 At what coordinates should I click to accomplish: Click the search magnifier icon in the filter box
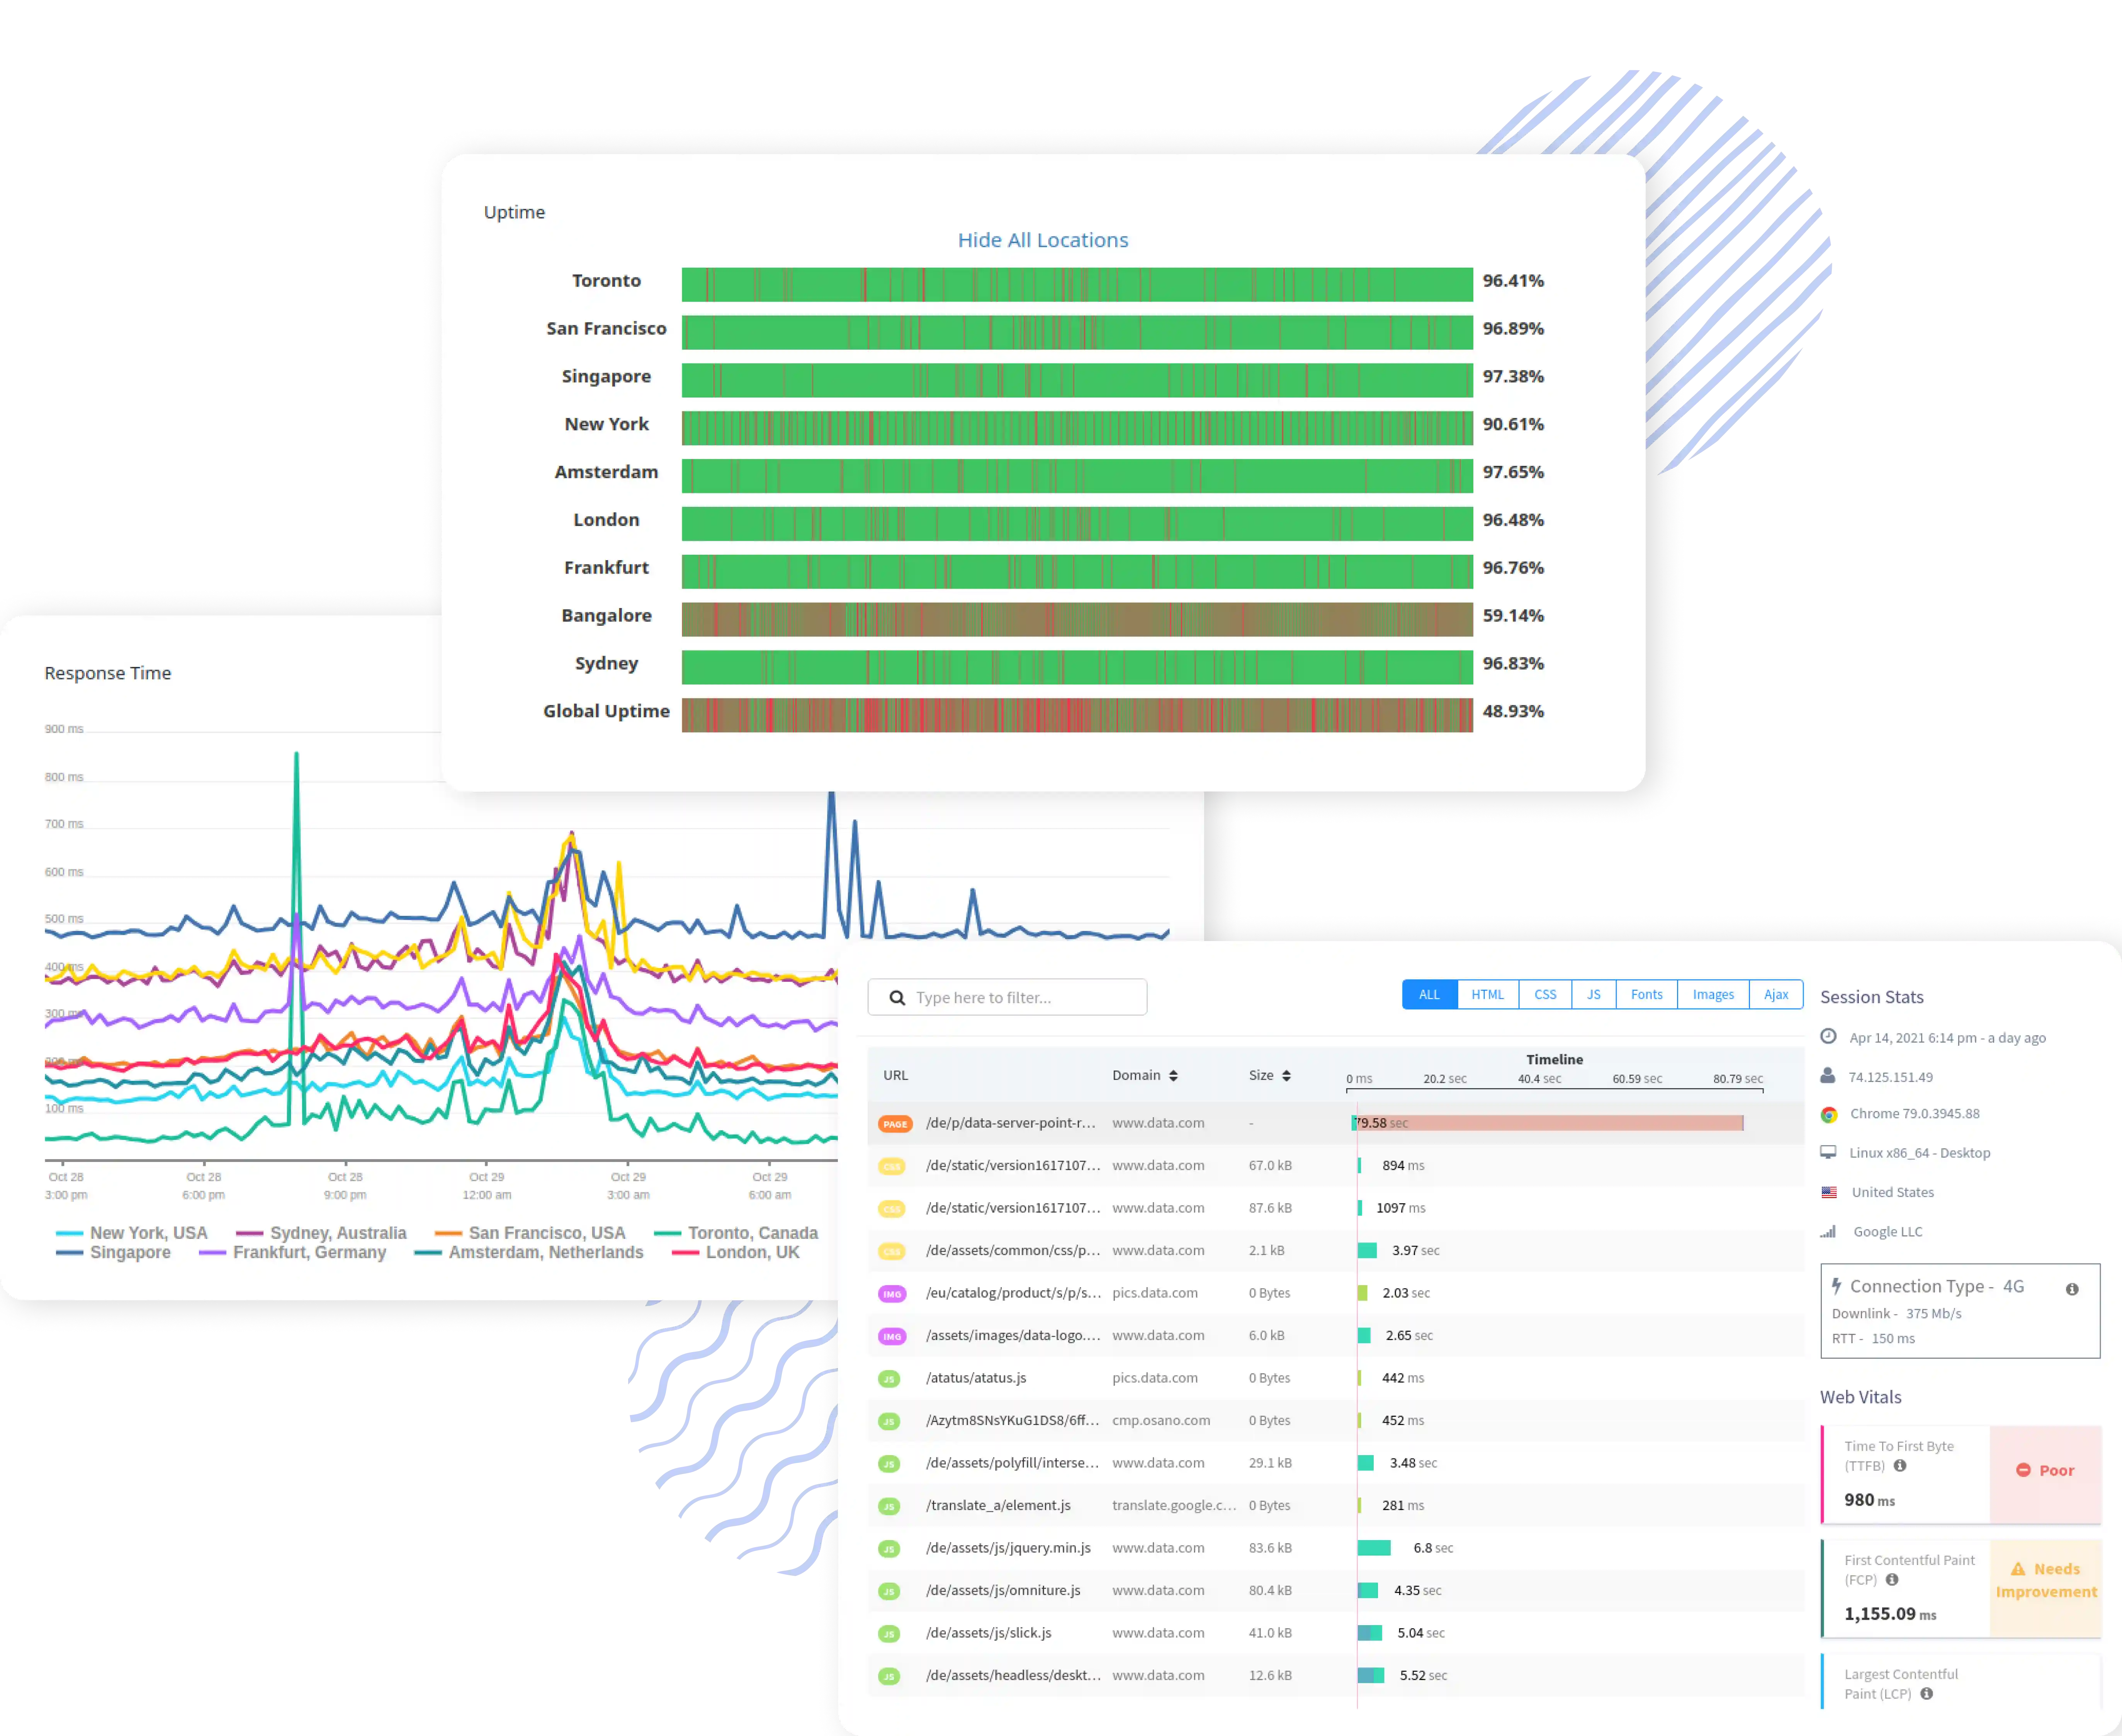pos(897,998)
